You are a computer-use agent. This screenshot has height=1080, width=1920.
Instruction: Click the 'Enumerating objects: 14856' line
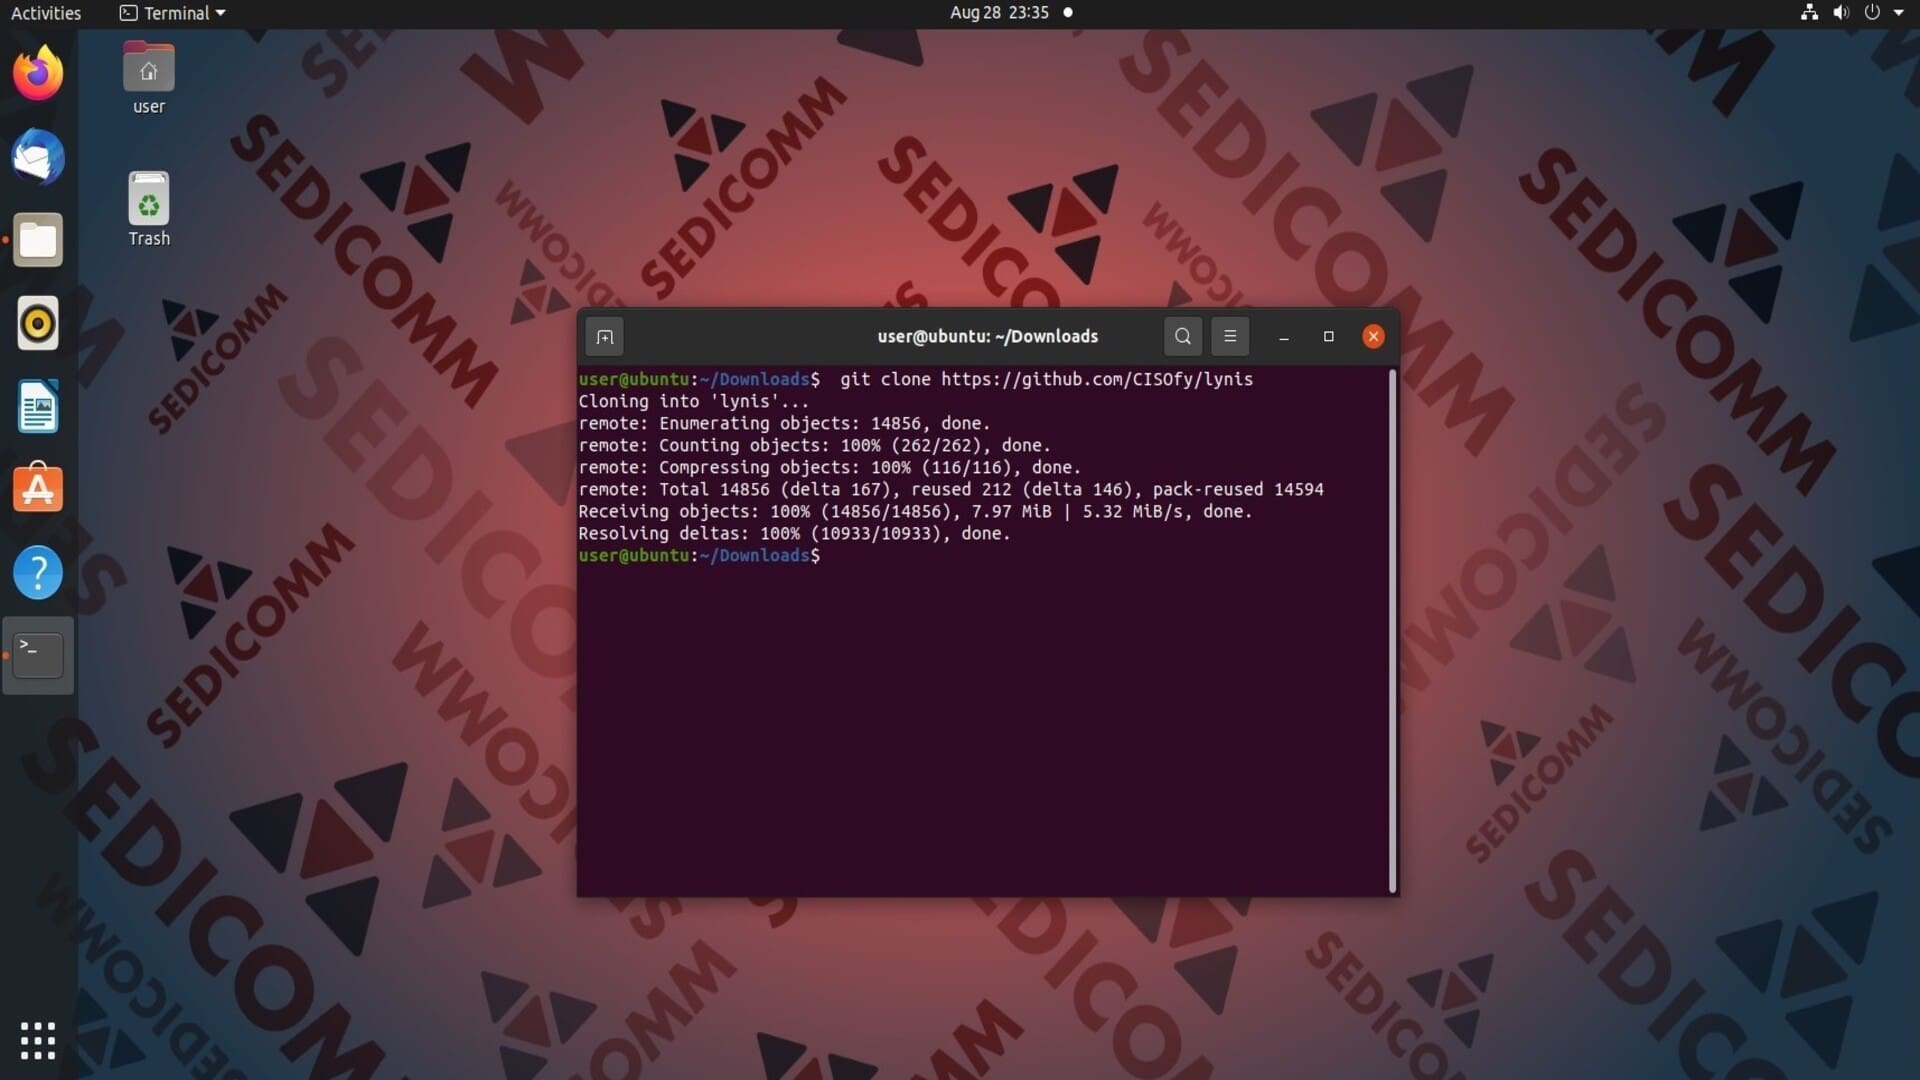tap(784, 423)
